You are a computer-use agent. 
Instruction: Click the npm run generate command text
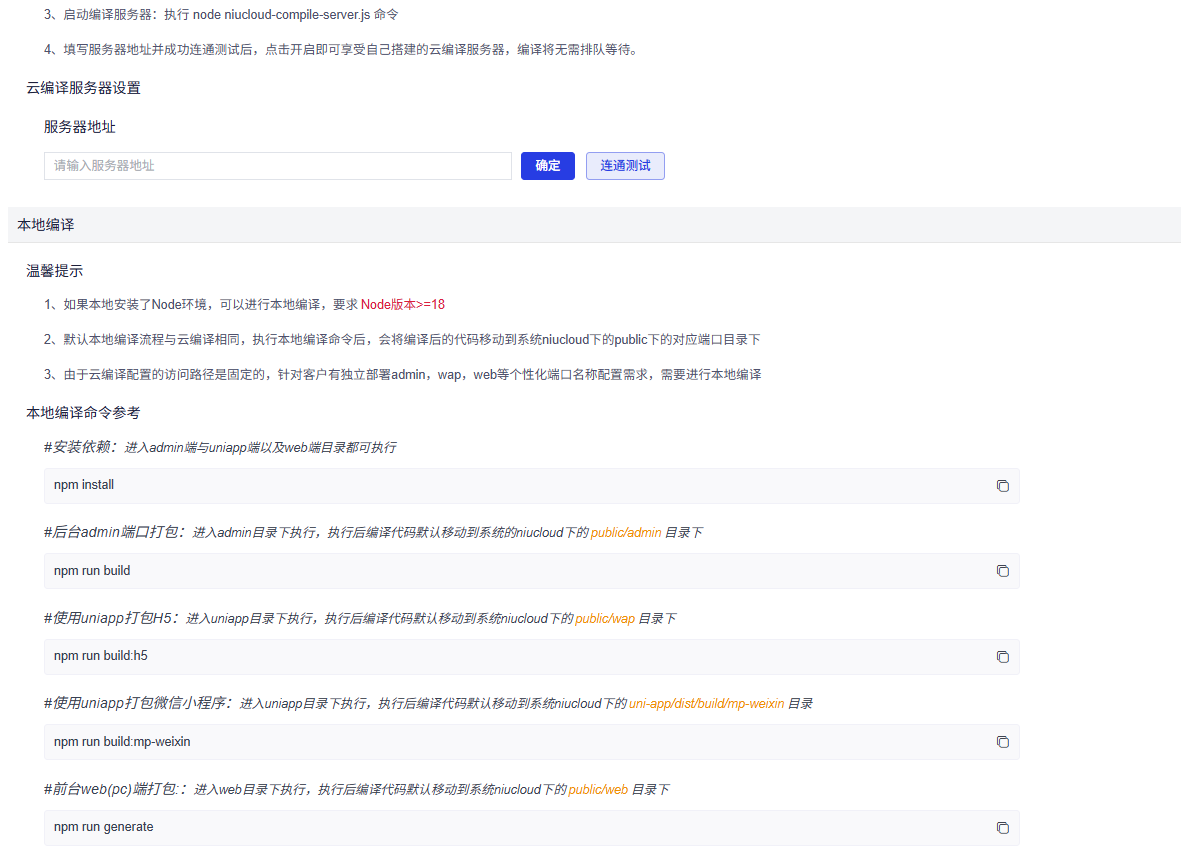click(104, 827)
